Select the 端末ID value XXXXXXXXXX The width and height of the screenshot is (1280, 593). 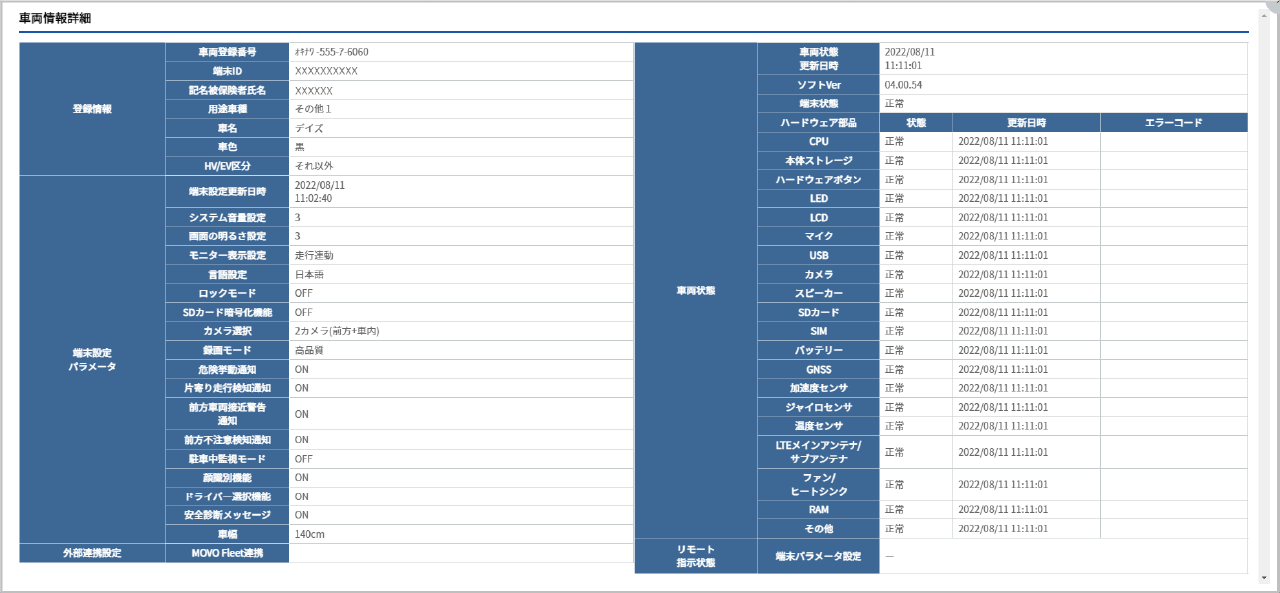[326, 71]
